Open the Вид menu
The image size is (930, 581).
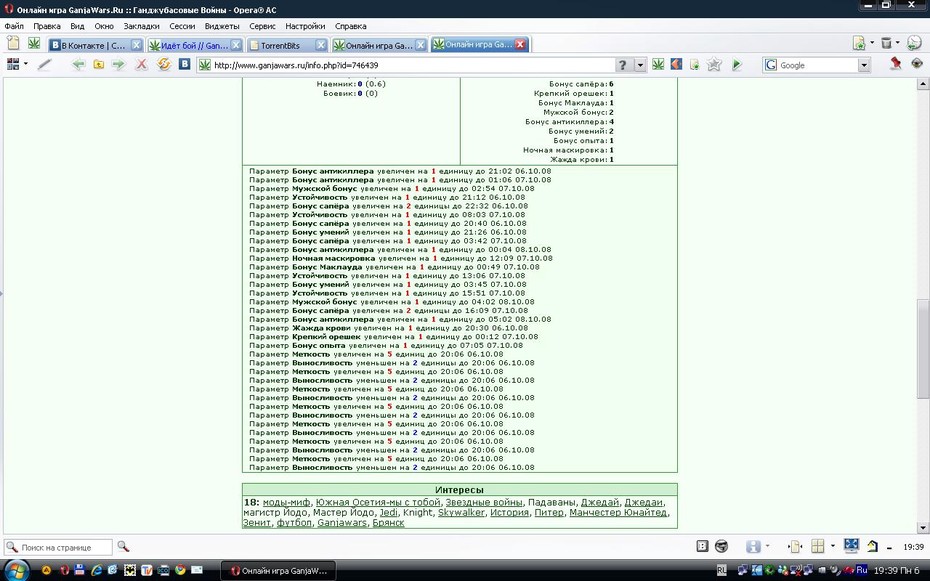pos(77,26)
